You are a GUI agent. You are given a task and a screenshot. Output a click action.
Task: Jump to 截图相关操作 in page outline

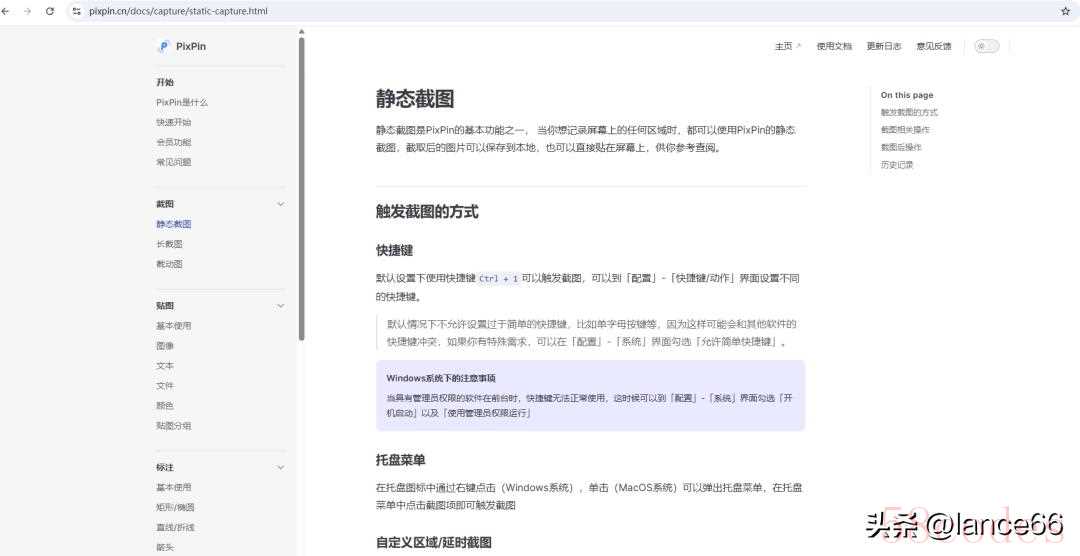point(904,130)
